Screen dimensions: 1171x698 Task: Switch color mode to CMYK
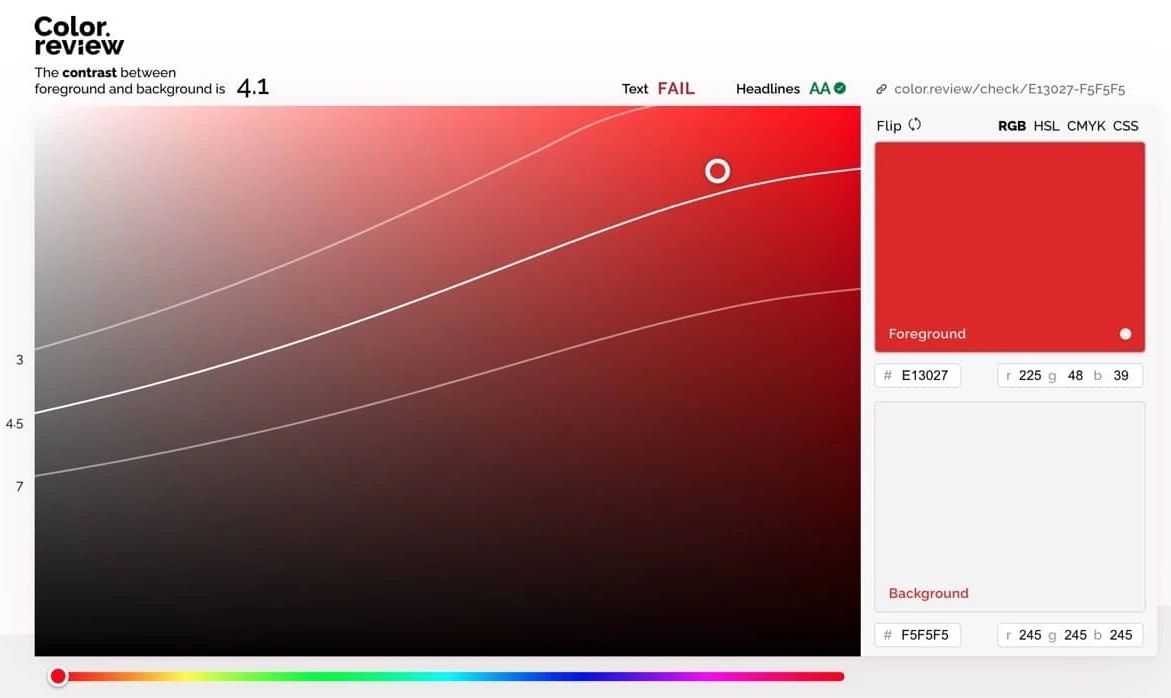[x=1086, y=126]
